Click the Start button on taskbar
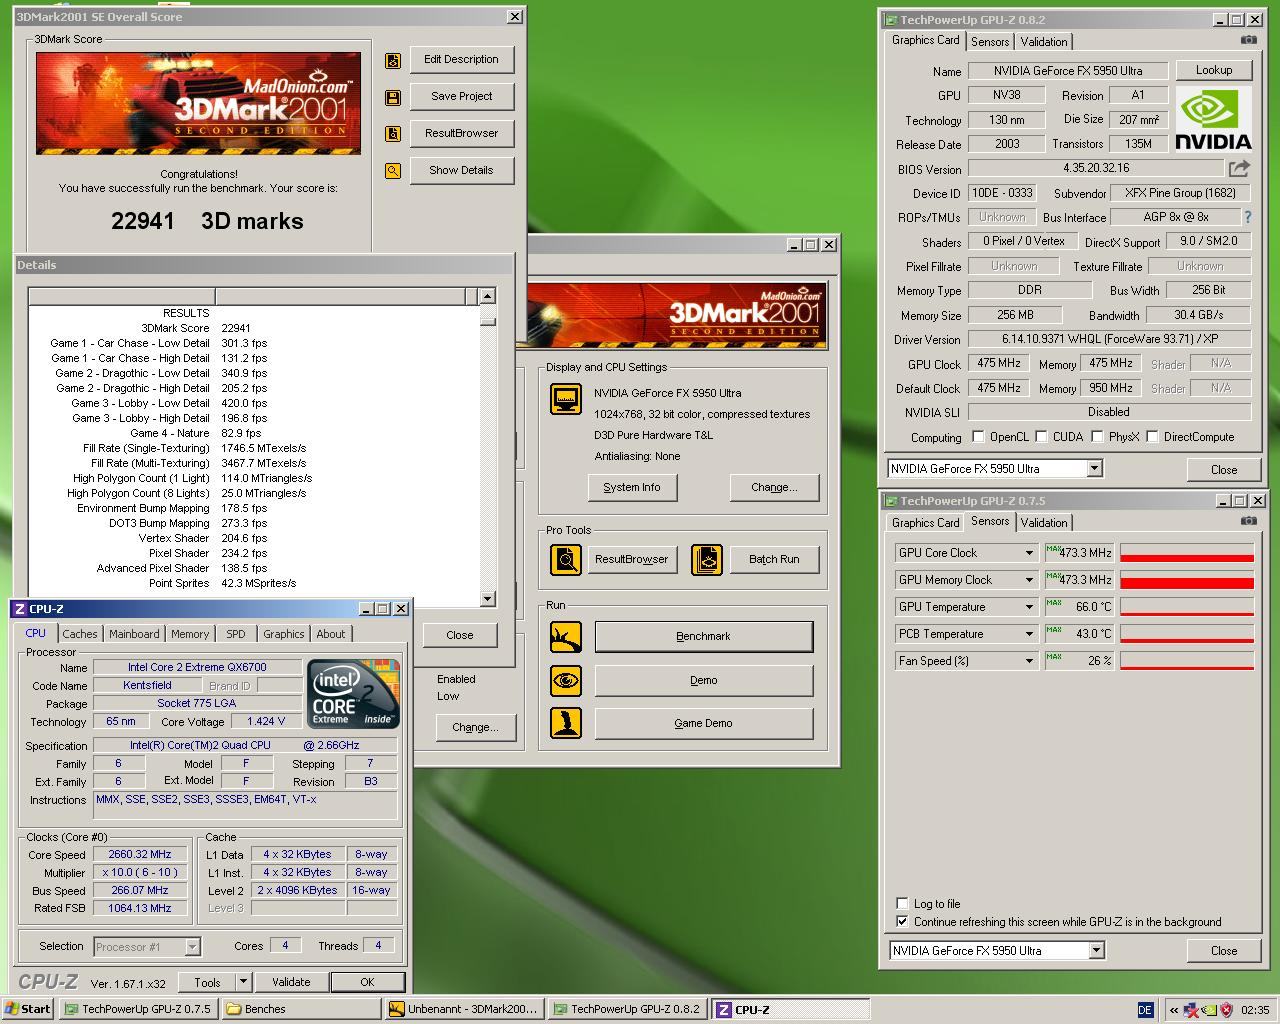 click(x=28, y=1009)
